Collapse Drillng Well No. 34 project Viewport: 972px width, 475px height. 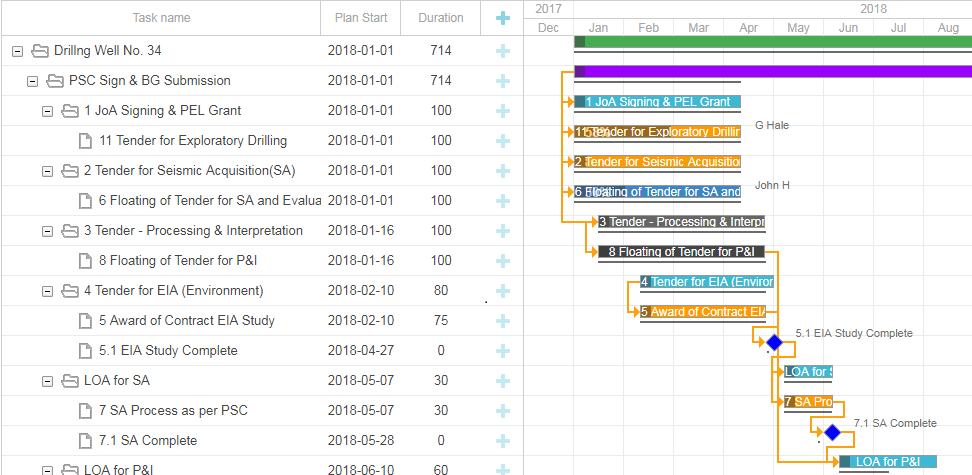(17, 51)
